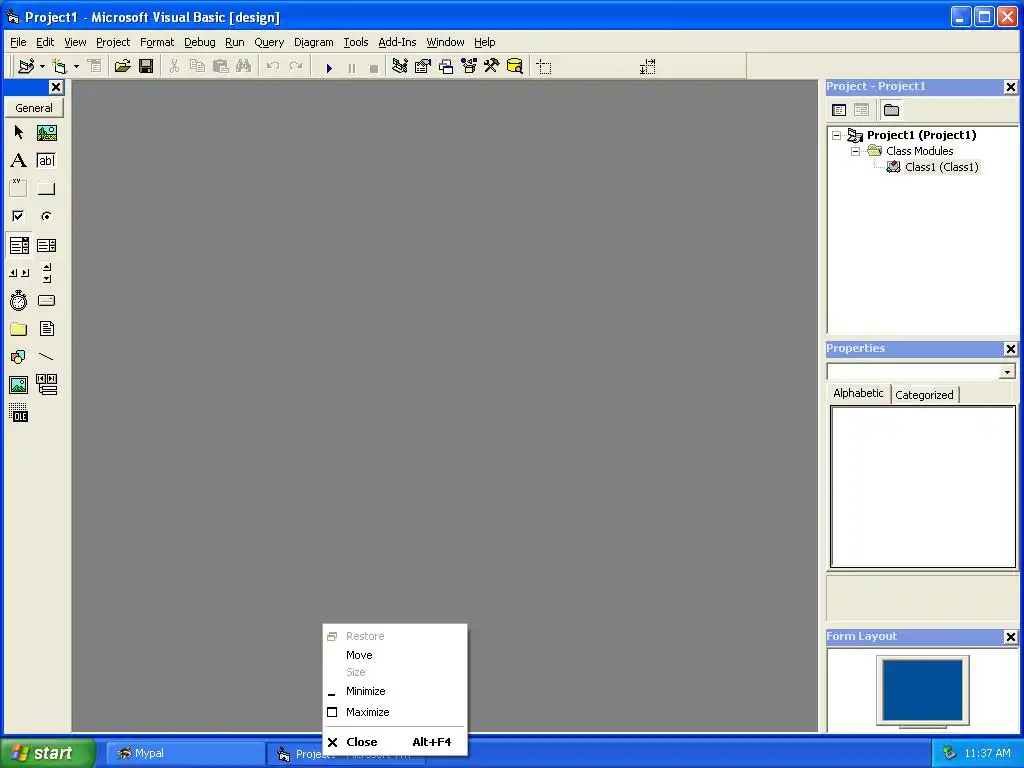Close the Toolbox panel
The image size is (1024, 768).
(56, 87)
